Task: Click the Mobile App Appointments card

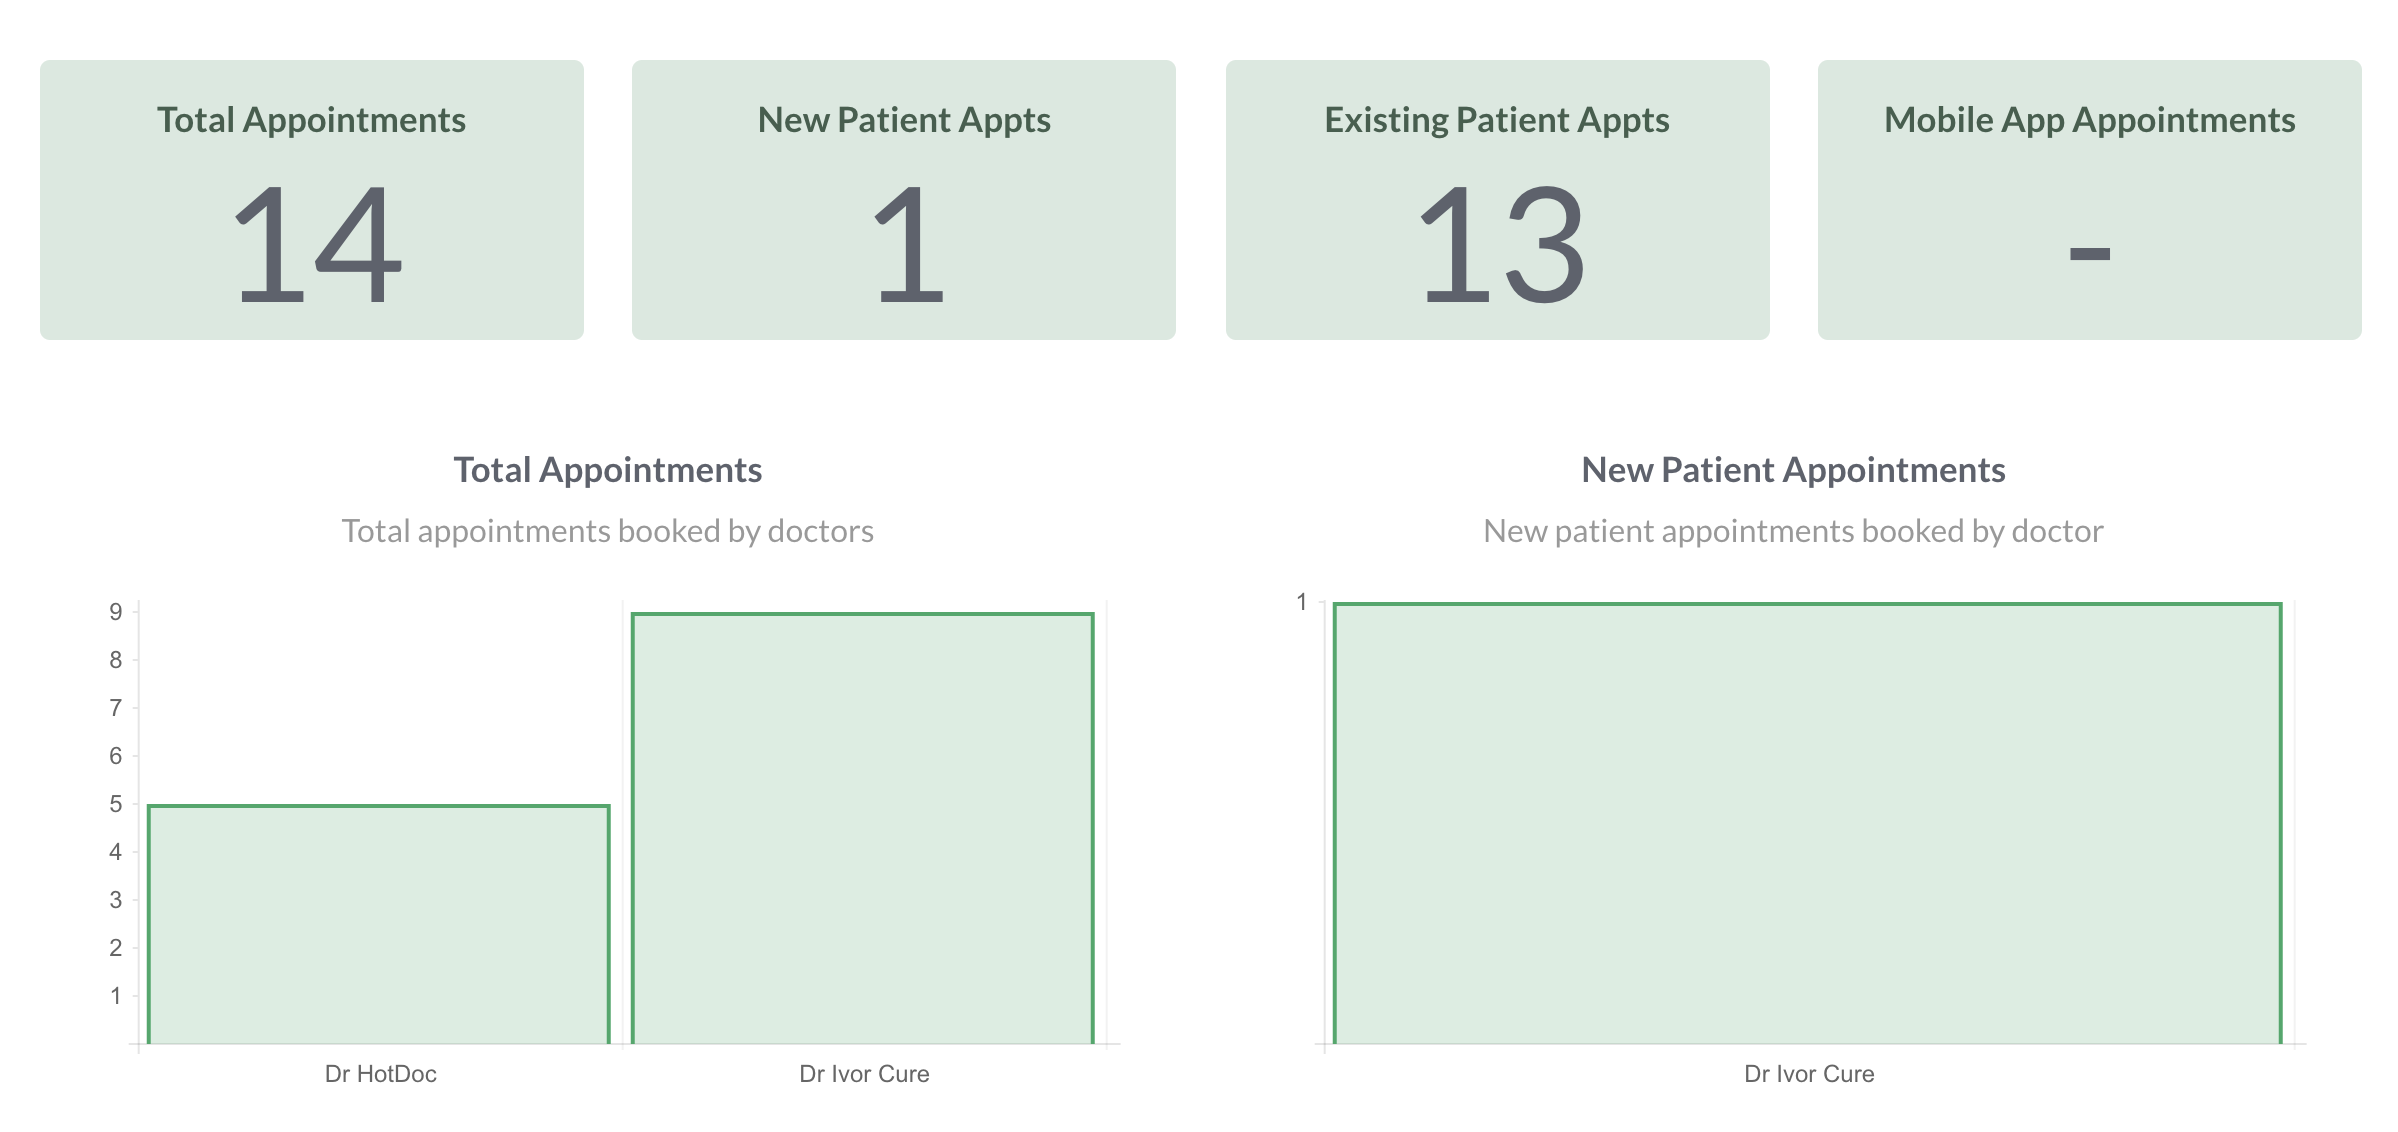Action: [x=2090, y=200]
